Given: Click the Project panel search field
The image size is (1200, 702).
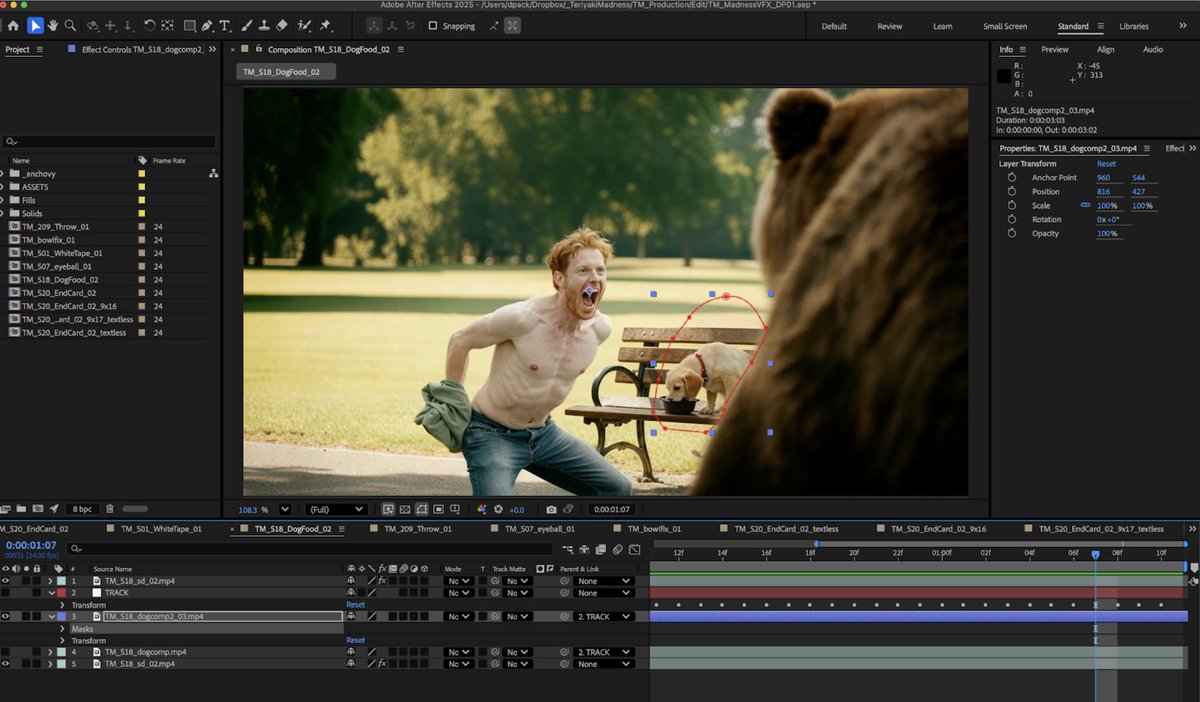Looking at the screenshot, I should pos(109,142).
